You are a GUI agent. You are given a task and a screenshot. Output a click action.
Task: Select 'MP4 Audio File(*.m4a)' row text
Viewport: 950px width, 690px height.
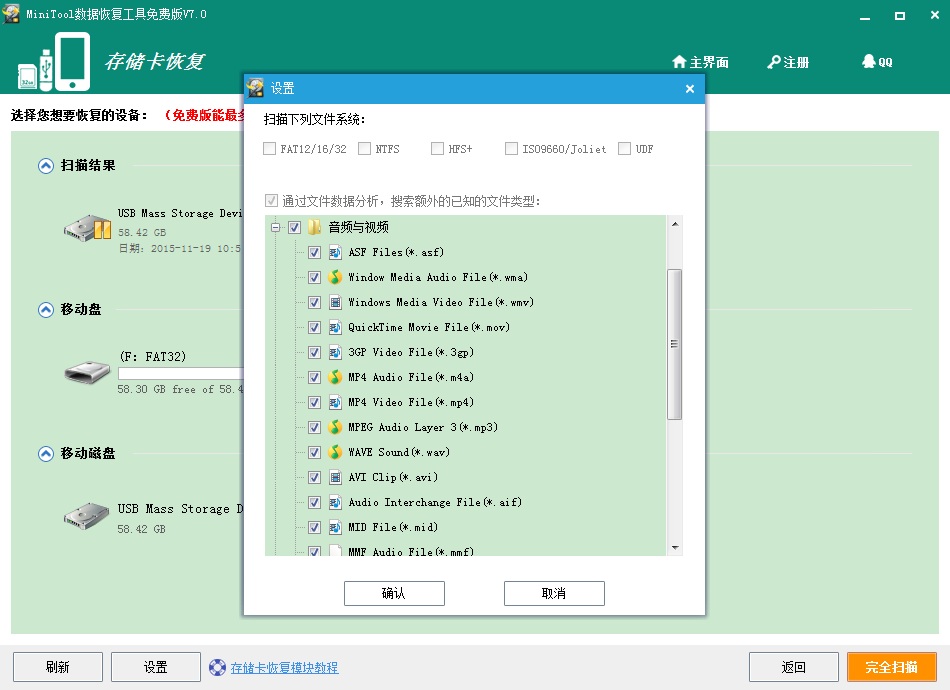[411, 377]
